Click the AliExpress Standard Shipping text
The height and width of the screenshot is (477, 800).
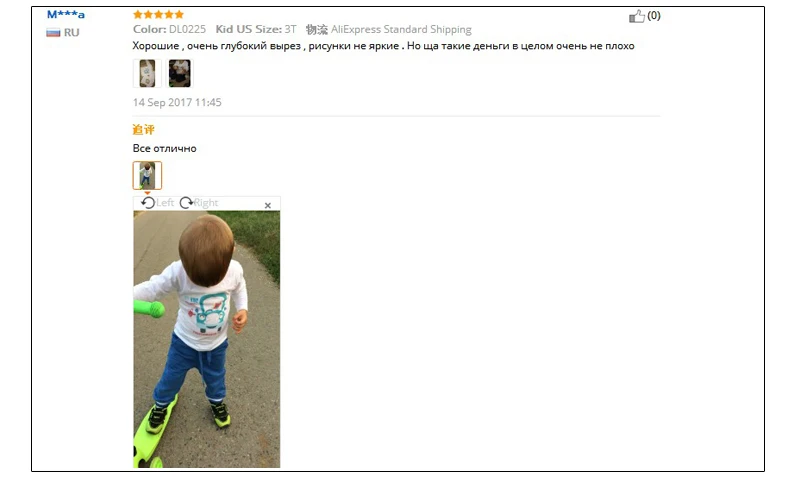pyautogui.click(x=401, y=30)
